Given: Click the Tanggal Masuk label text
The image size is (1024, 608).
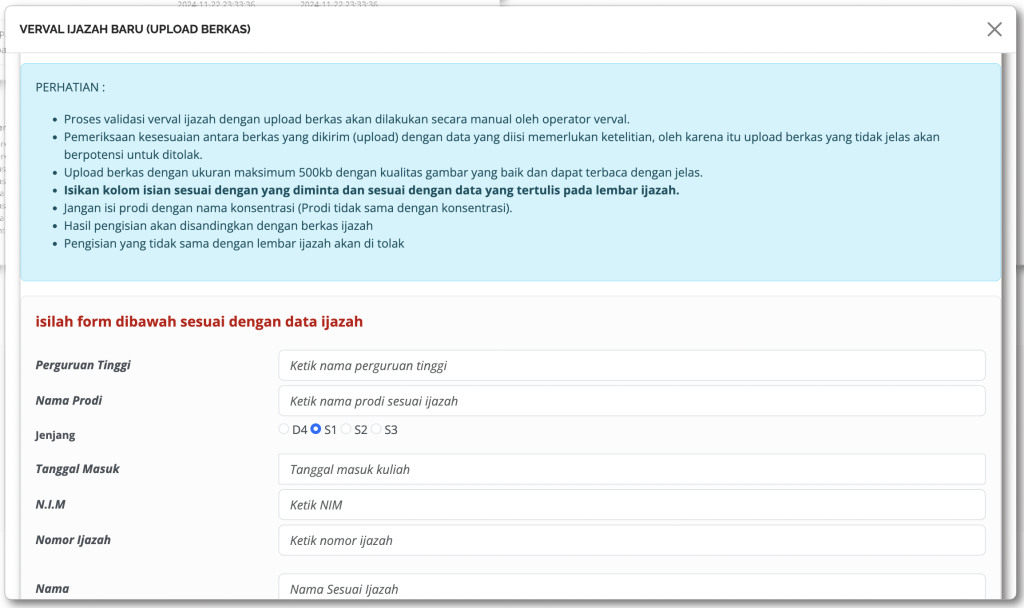Looking at the screenshot, I should 78,469.
